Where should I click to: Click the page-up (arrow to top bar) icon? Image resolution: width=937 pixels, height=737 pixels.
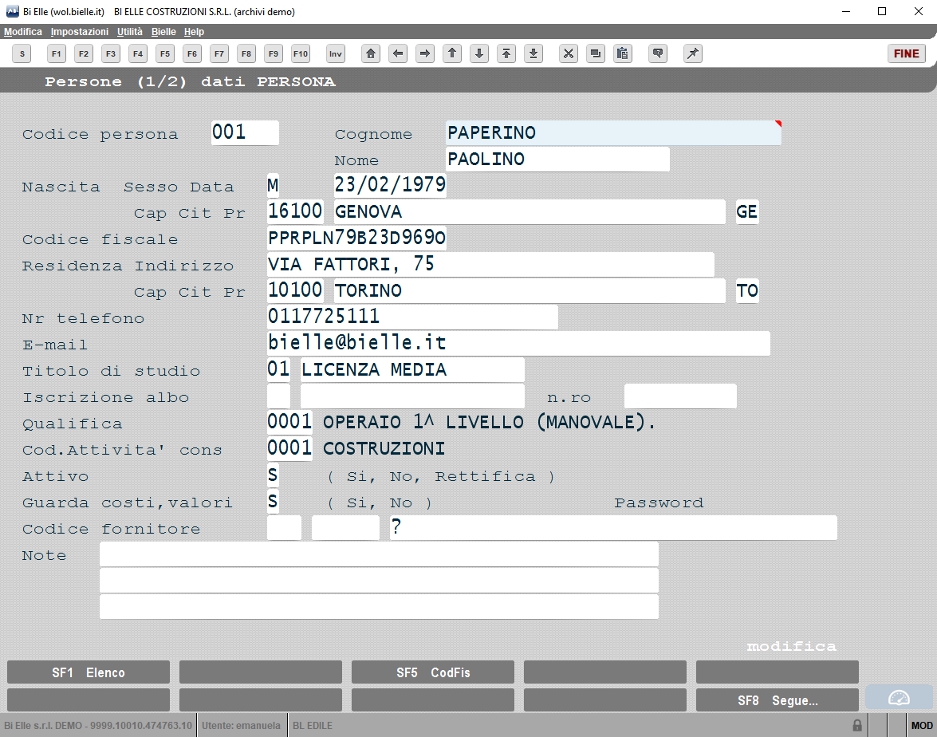pyautogui.click(x=506, y=54)
